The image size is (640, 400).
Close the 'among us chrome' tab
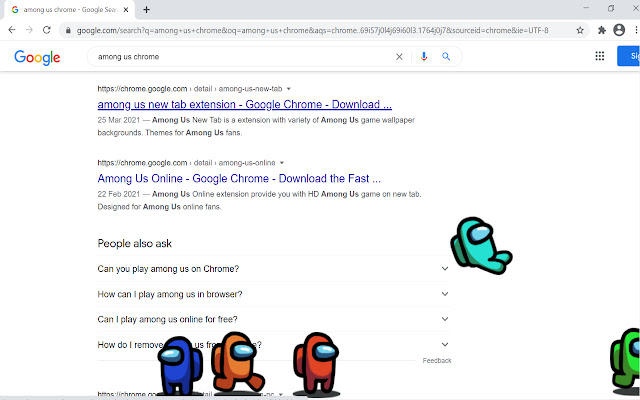pyautogui.click(x=126, y=10)
